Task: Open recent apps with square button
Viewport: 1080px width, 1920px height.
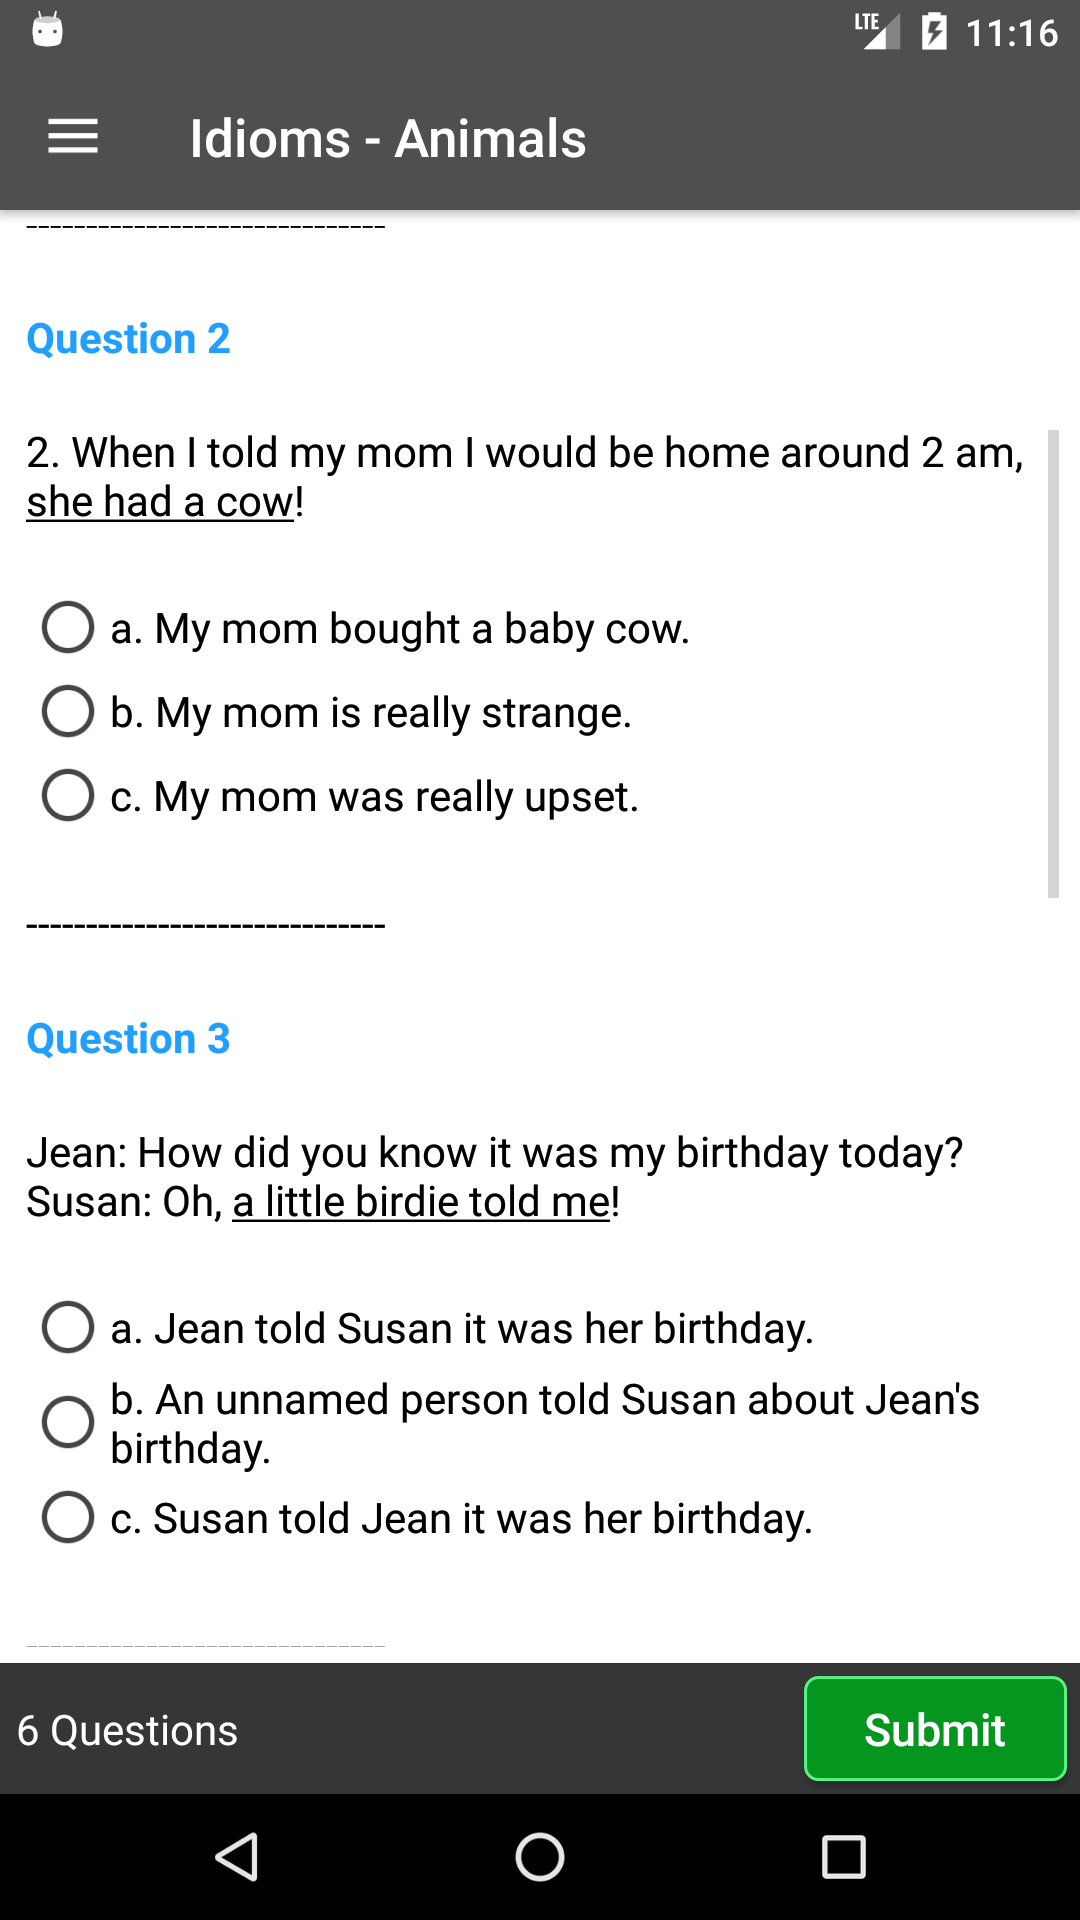Action: [843, 1857]
